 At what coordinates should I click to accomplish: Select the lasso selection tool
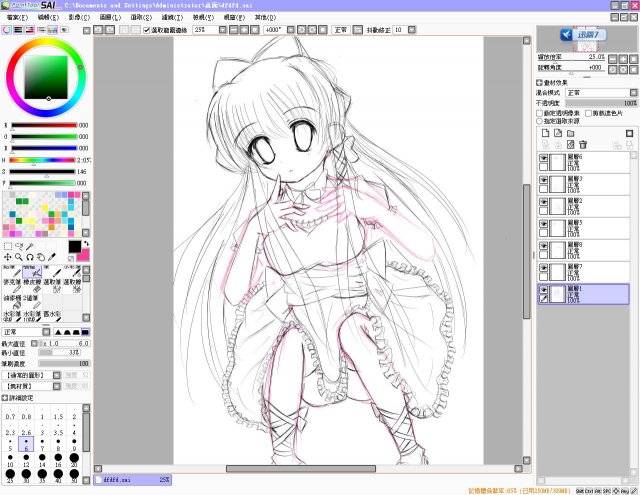coord(19,246)
